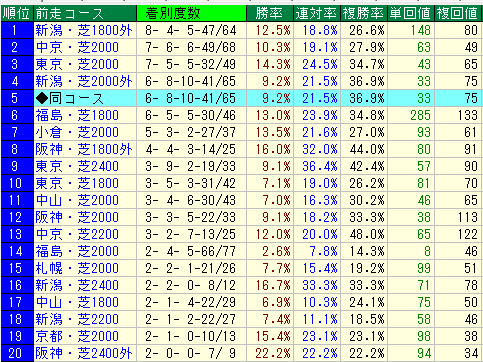The image size is (483, 362).
Task: Click 複回値 value 133
Action: (468, 116)
